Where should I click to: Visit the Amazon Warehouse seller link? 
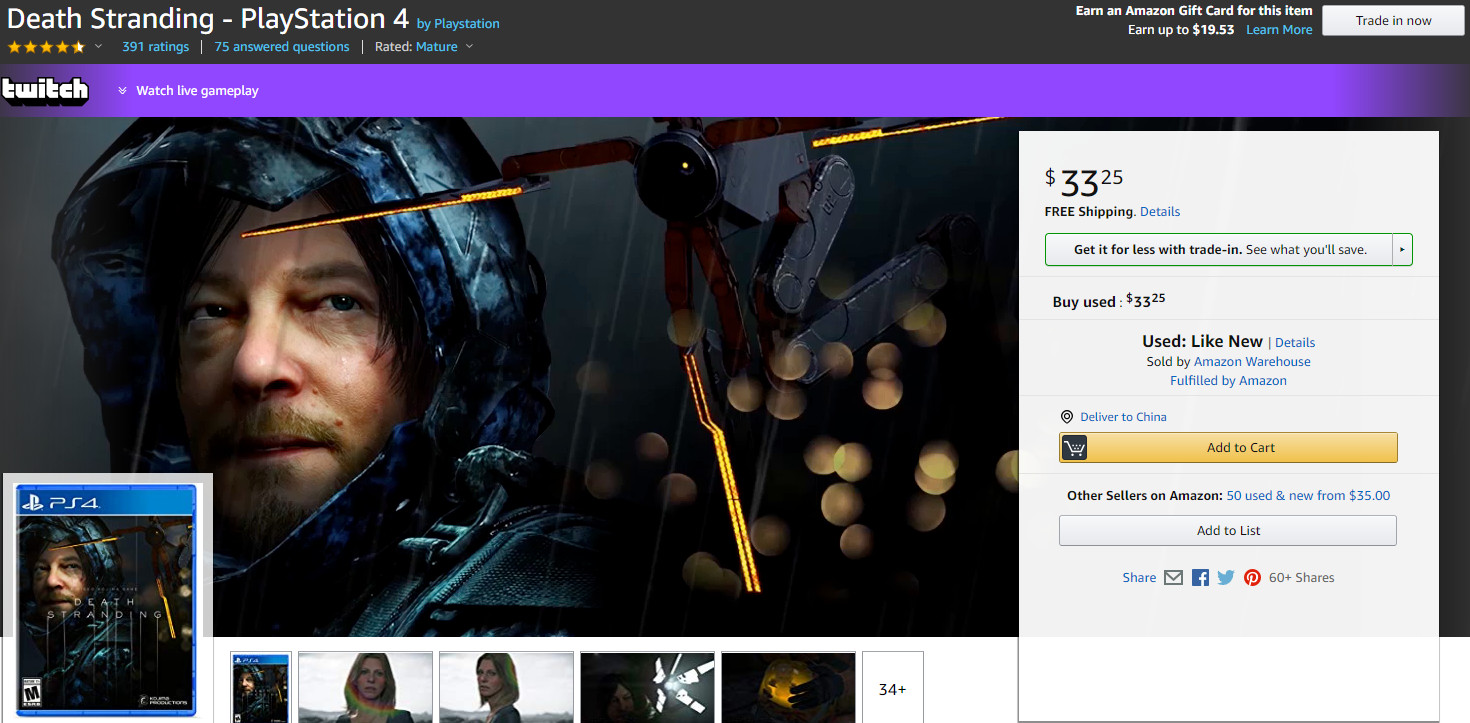click(x=1252, y=362)
